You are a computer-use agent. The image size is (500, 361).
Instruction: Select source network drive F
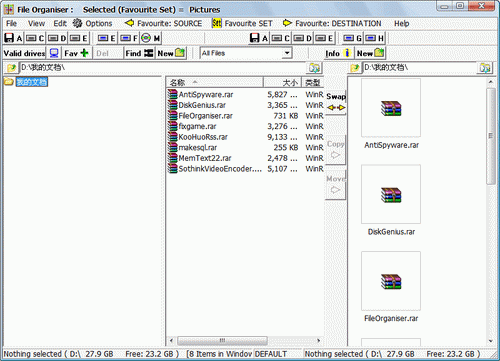tap(129, 38)
